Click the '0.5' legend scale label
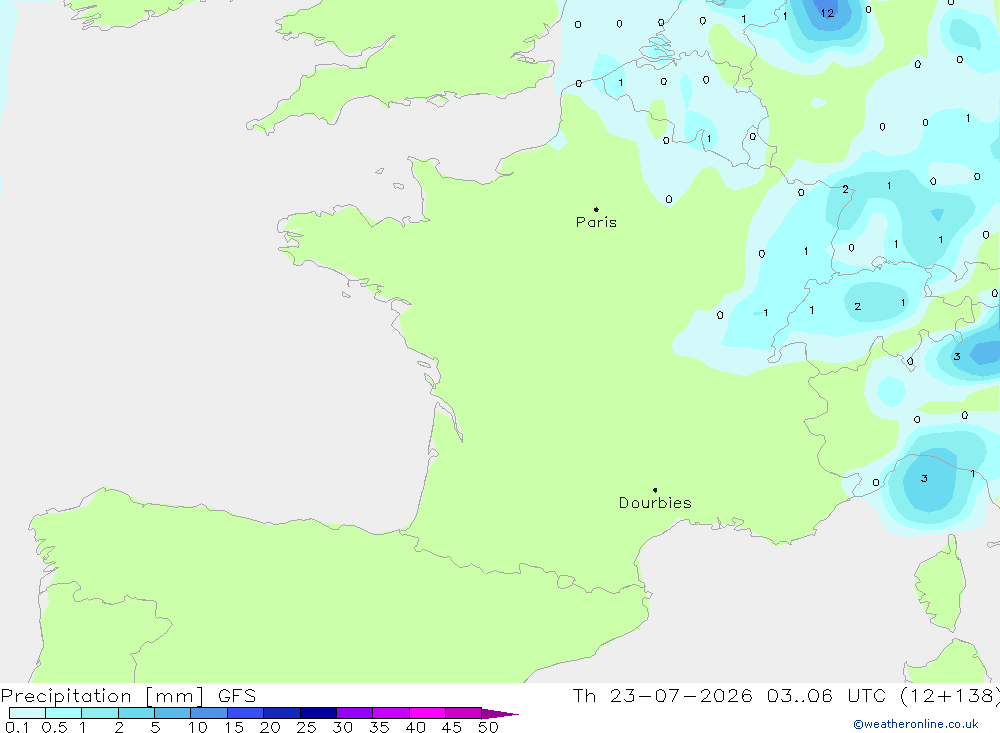Viewport: 1000px width, 733px height. point(54,727)
